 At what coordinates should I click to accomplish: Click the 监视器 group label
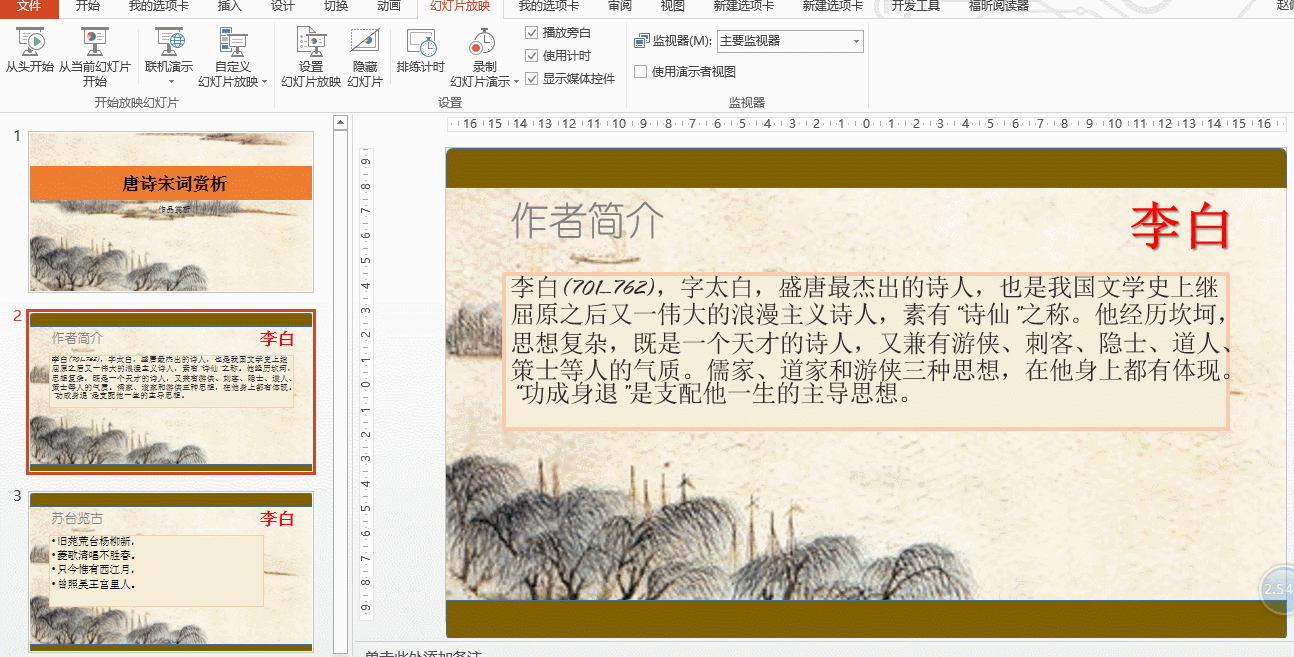[x=746, y=102]
